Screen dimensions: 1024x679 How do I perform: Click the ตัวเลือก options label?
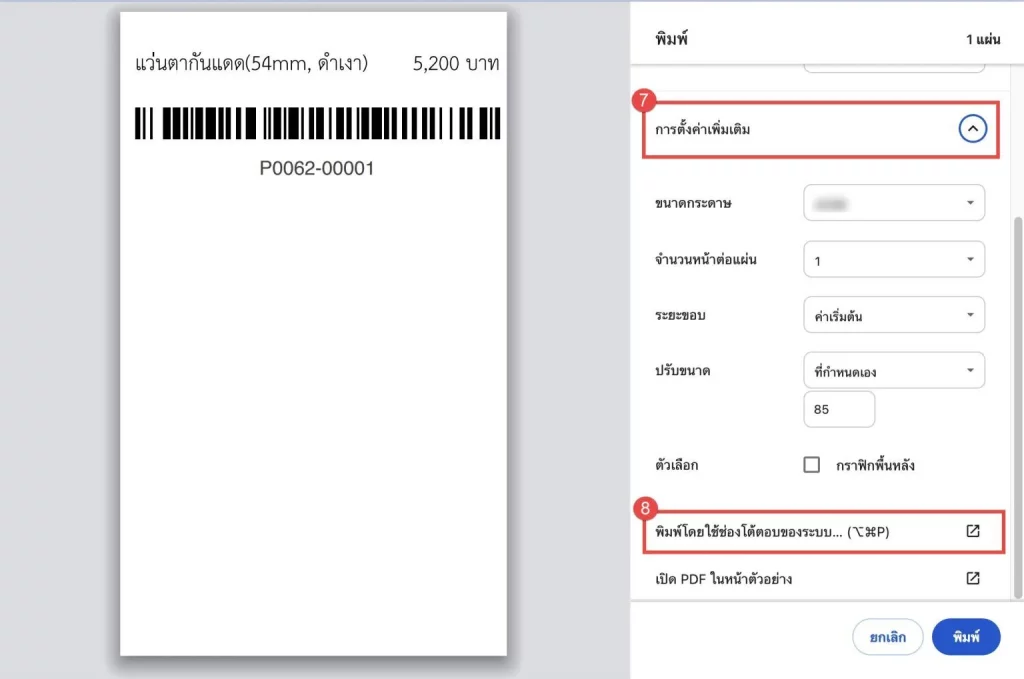(677, 465)
